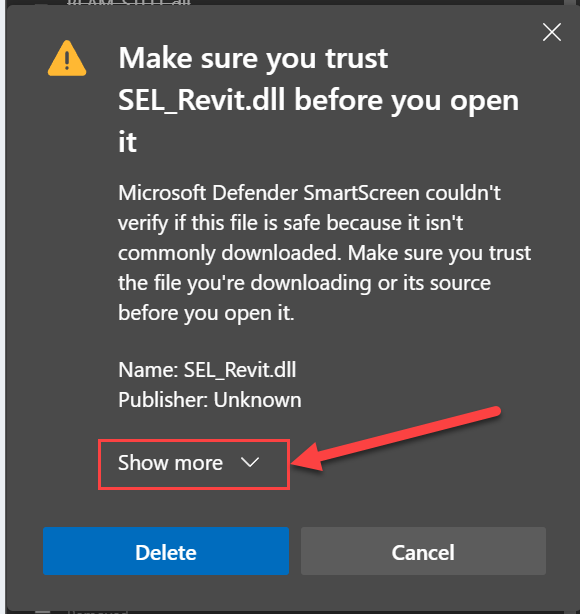The width and height of the screenshot is (580, 614).
Task: Click the 'Make sure you trust' heading
Action: pos(253,59)
